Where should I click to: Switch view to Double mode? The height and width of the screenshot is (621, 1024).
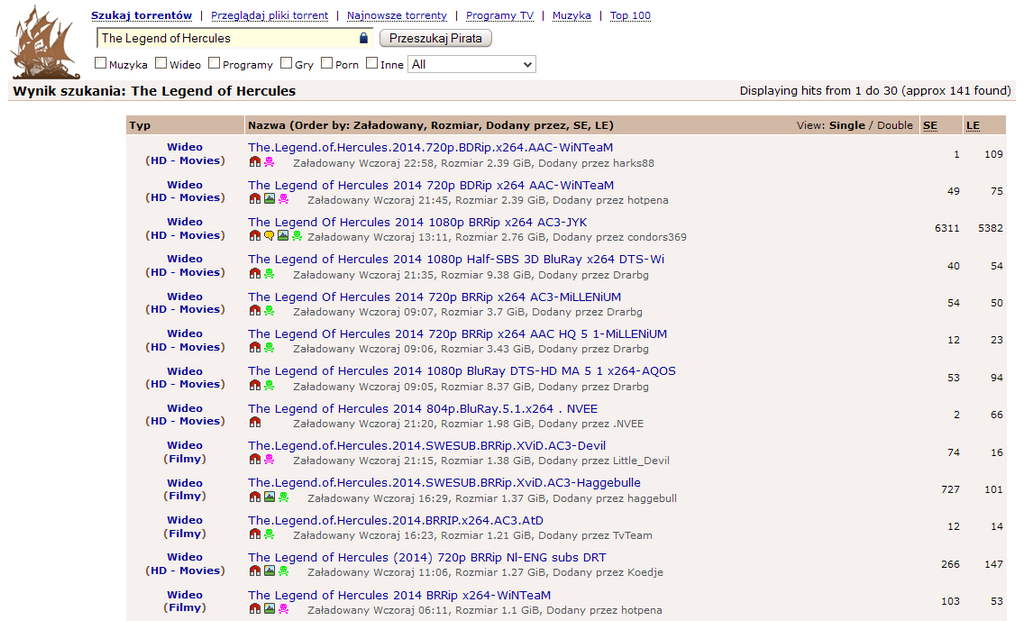coord(895,125)
